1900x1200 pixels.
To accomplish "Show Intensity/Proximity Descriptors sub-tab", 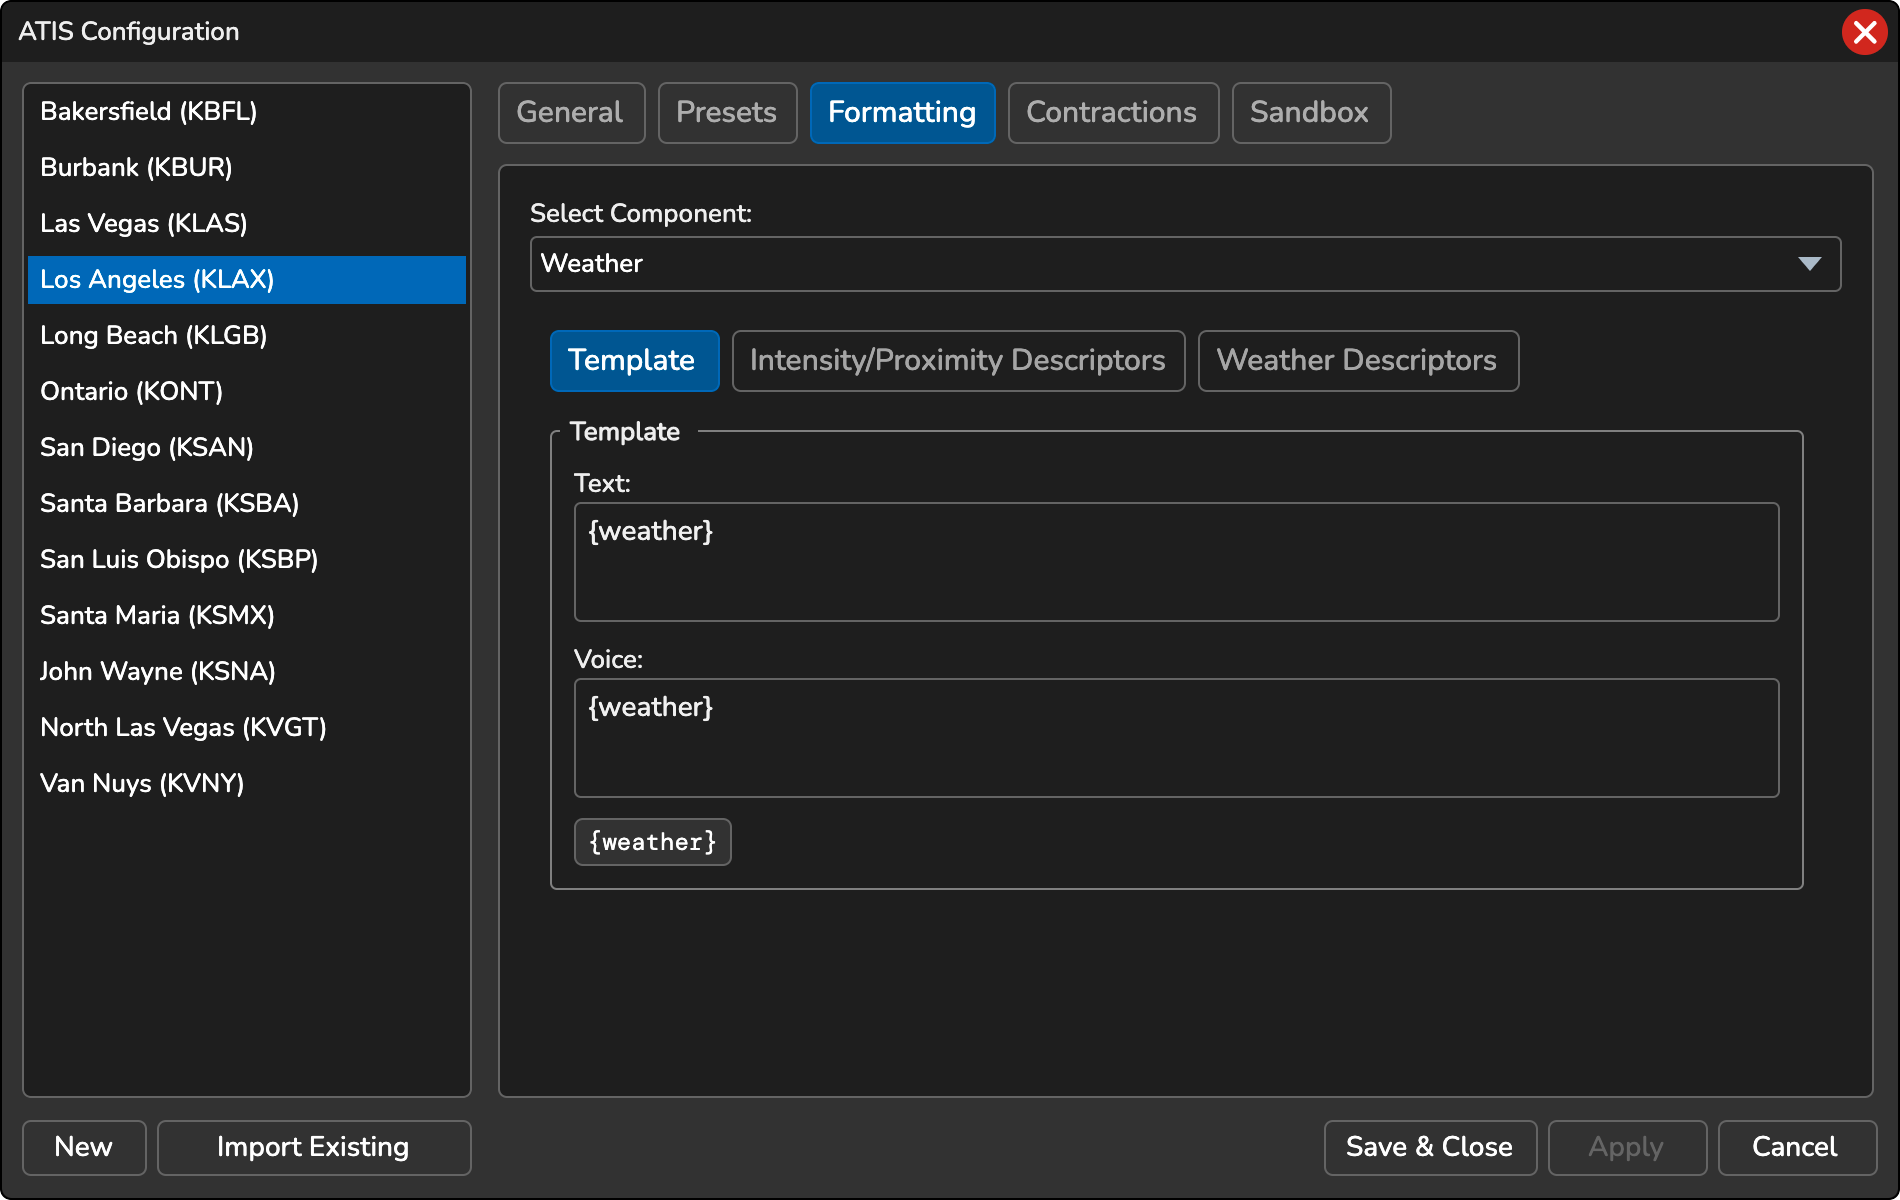I will (958, 361).
